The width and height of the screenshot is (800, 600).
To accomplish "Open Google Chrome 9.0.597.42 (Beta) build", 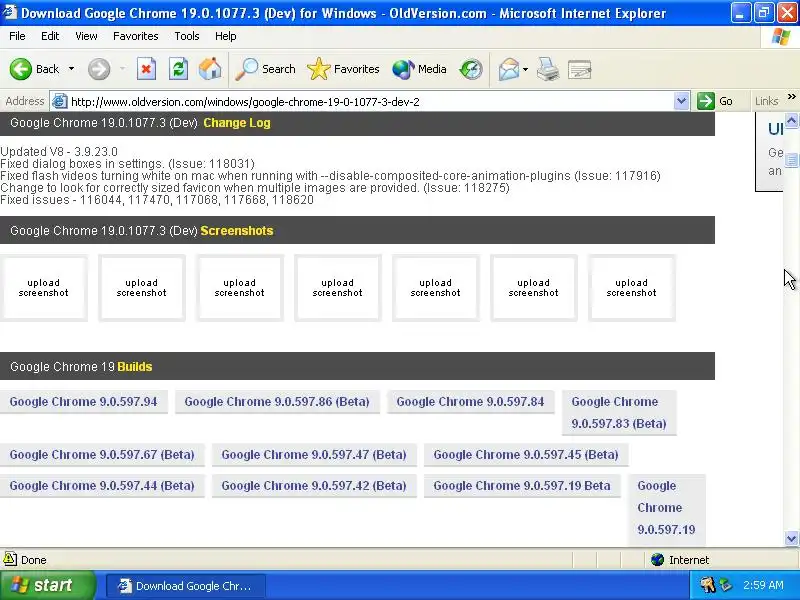I will pyautogui.click(x=314, y=486).
